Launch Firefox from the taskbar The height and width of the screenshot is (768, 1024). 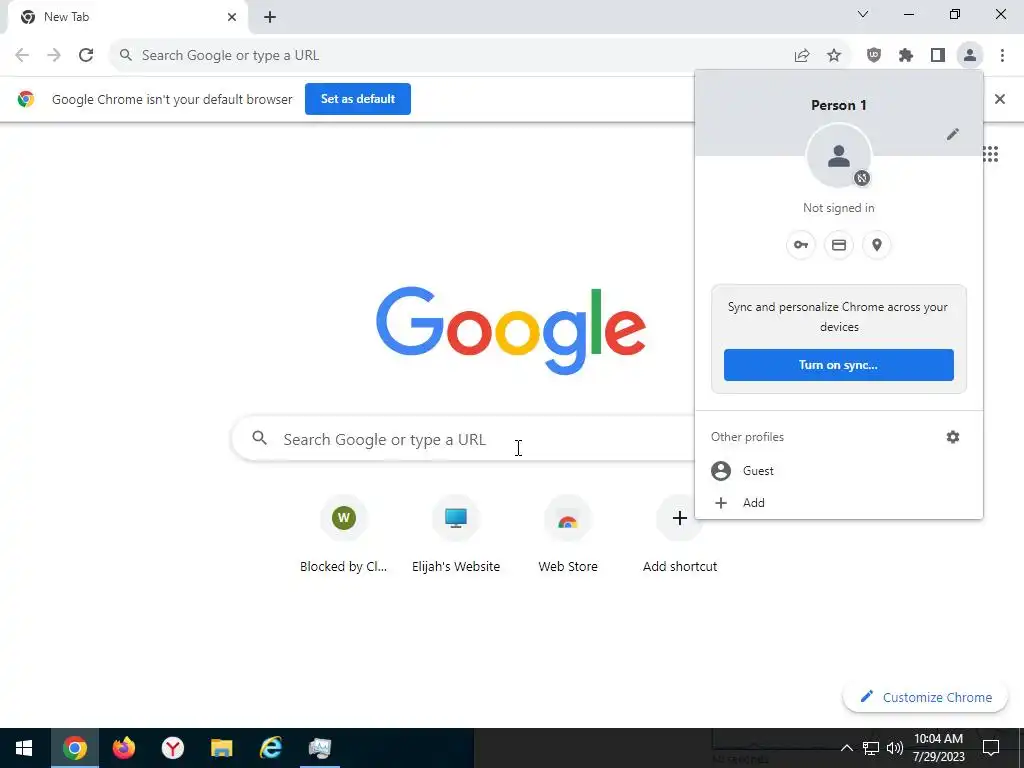(x=123, y=748)
